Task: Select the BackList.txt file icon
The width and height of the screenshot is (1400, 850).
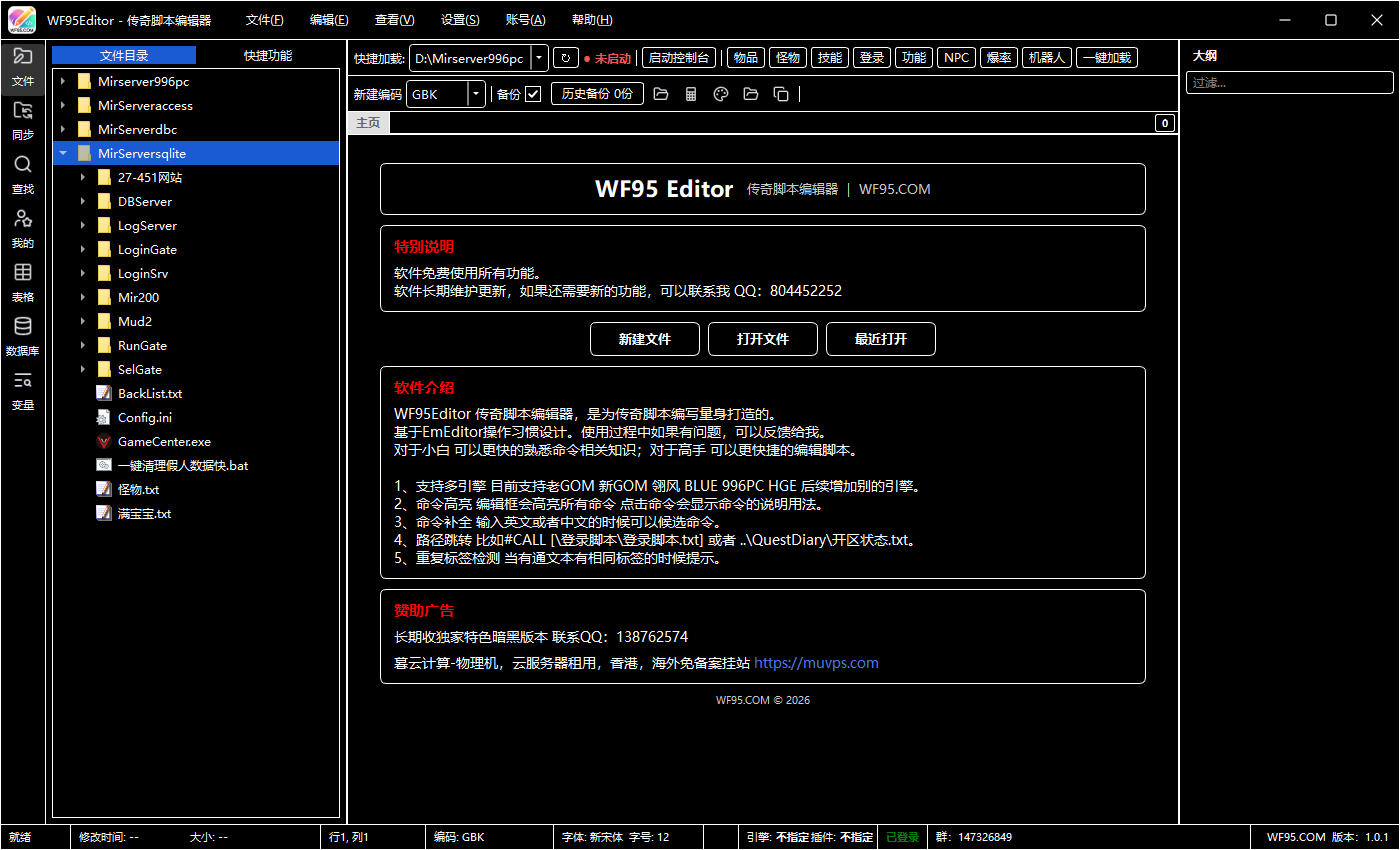Action: pyautogui.click(x=103, y=393)
